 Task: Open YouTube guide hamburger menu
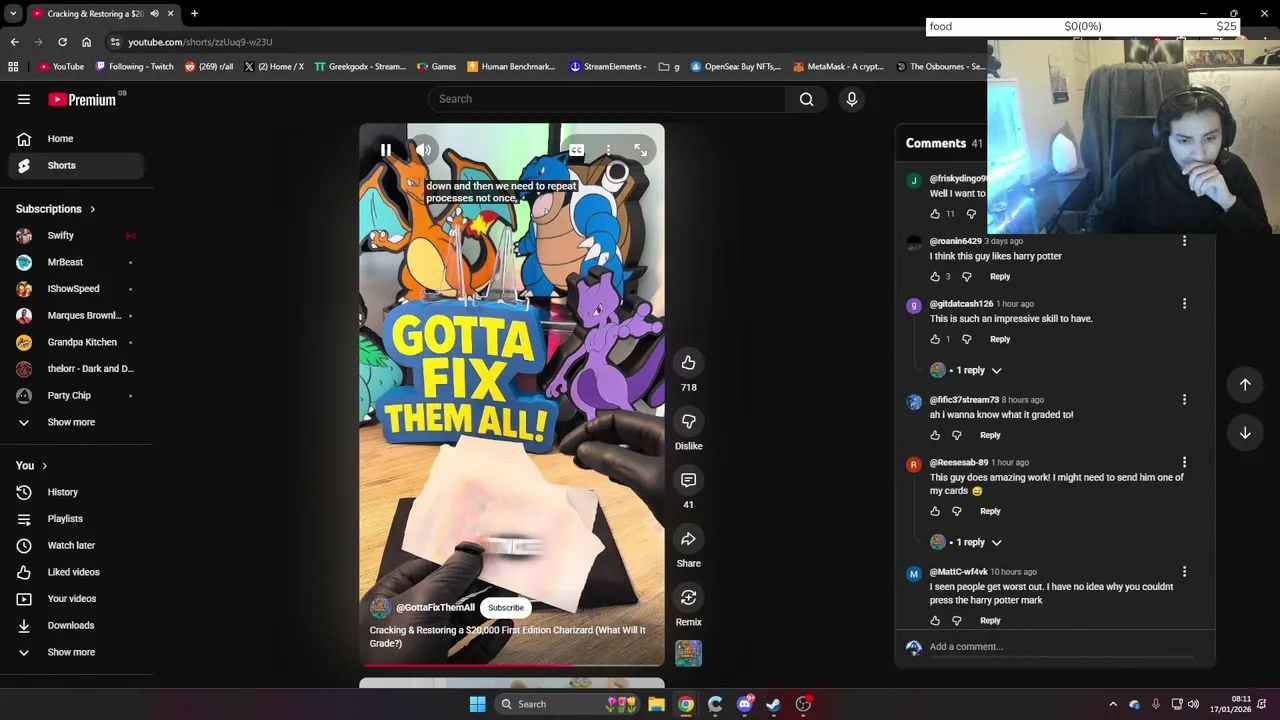point(24,99)
